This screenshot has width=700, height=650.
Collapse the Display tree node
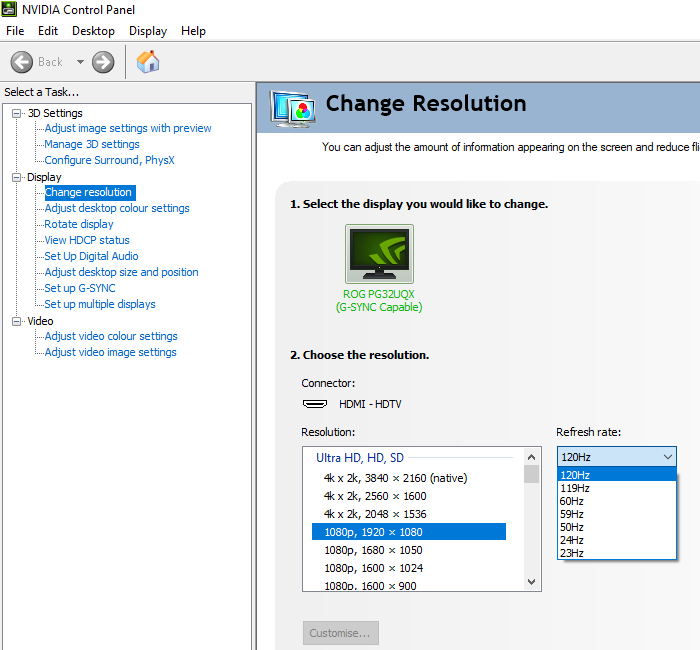17,177
